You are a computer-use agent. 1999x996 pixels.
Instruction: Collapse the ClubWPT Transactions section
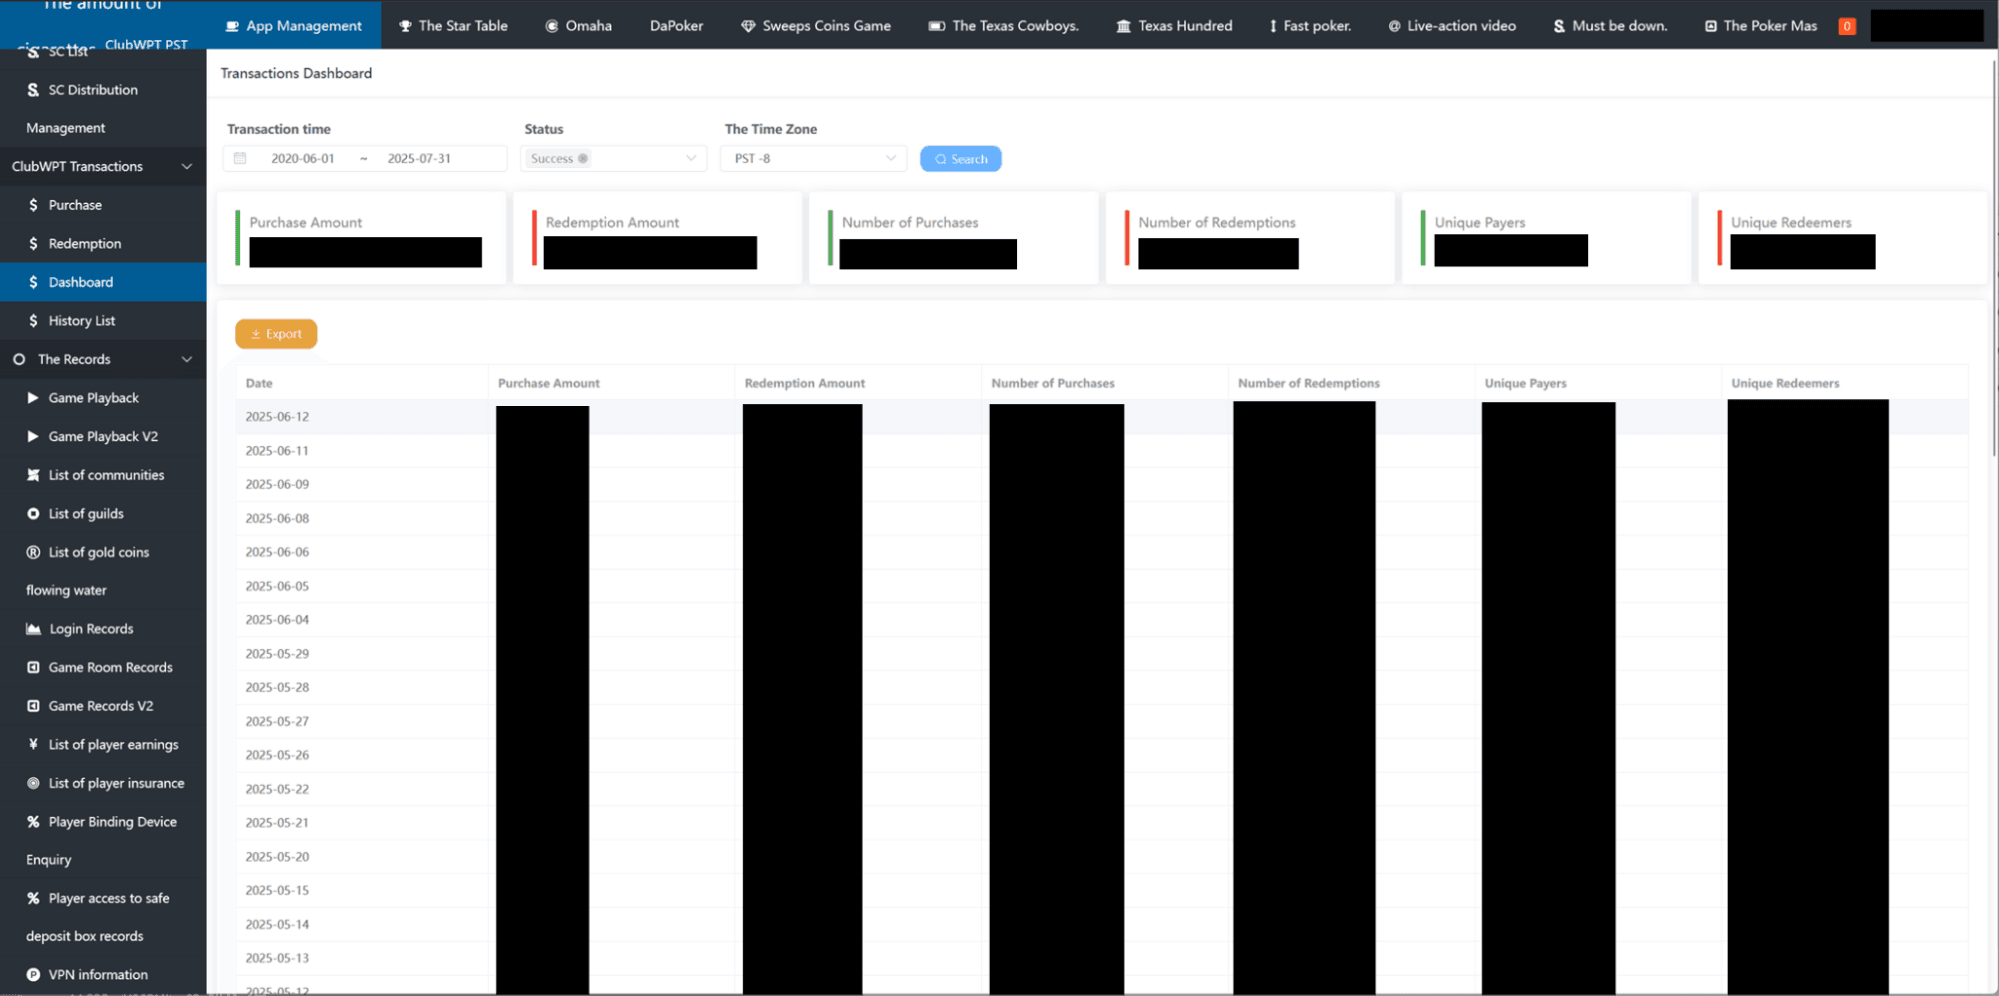[186, 167]
